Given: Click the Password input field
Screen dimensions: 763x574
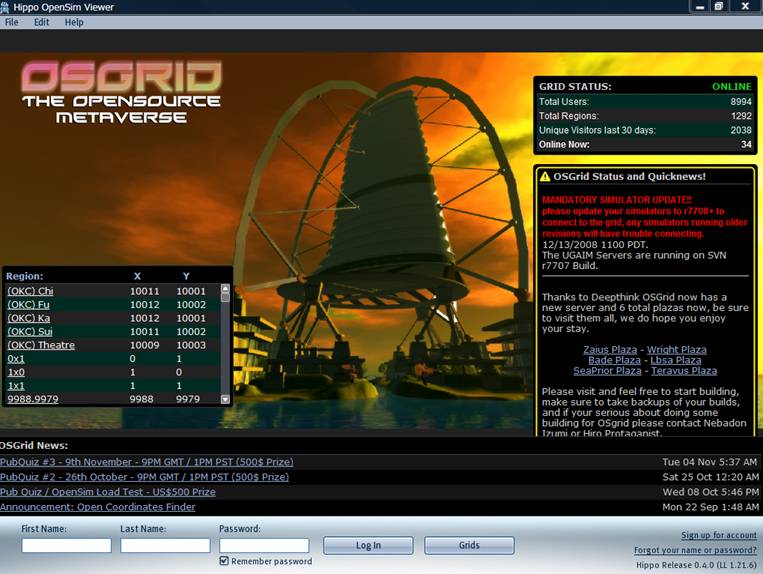Looking at the screenshot, I should point(264,545).
